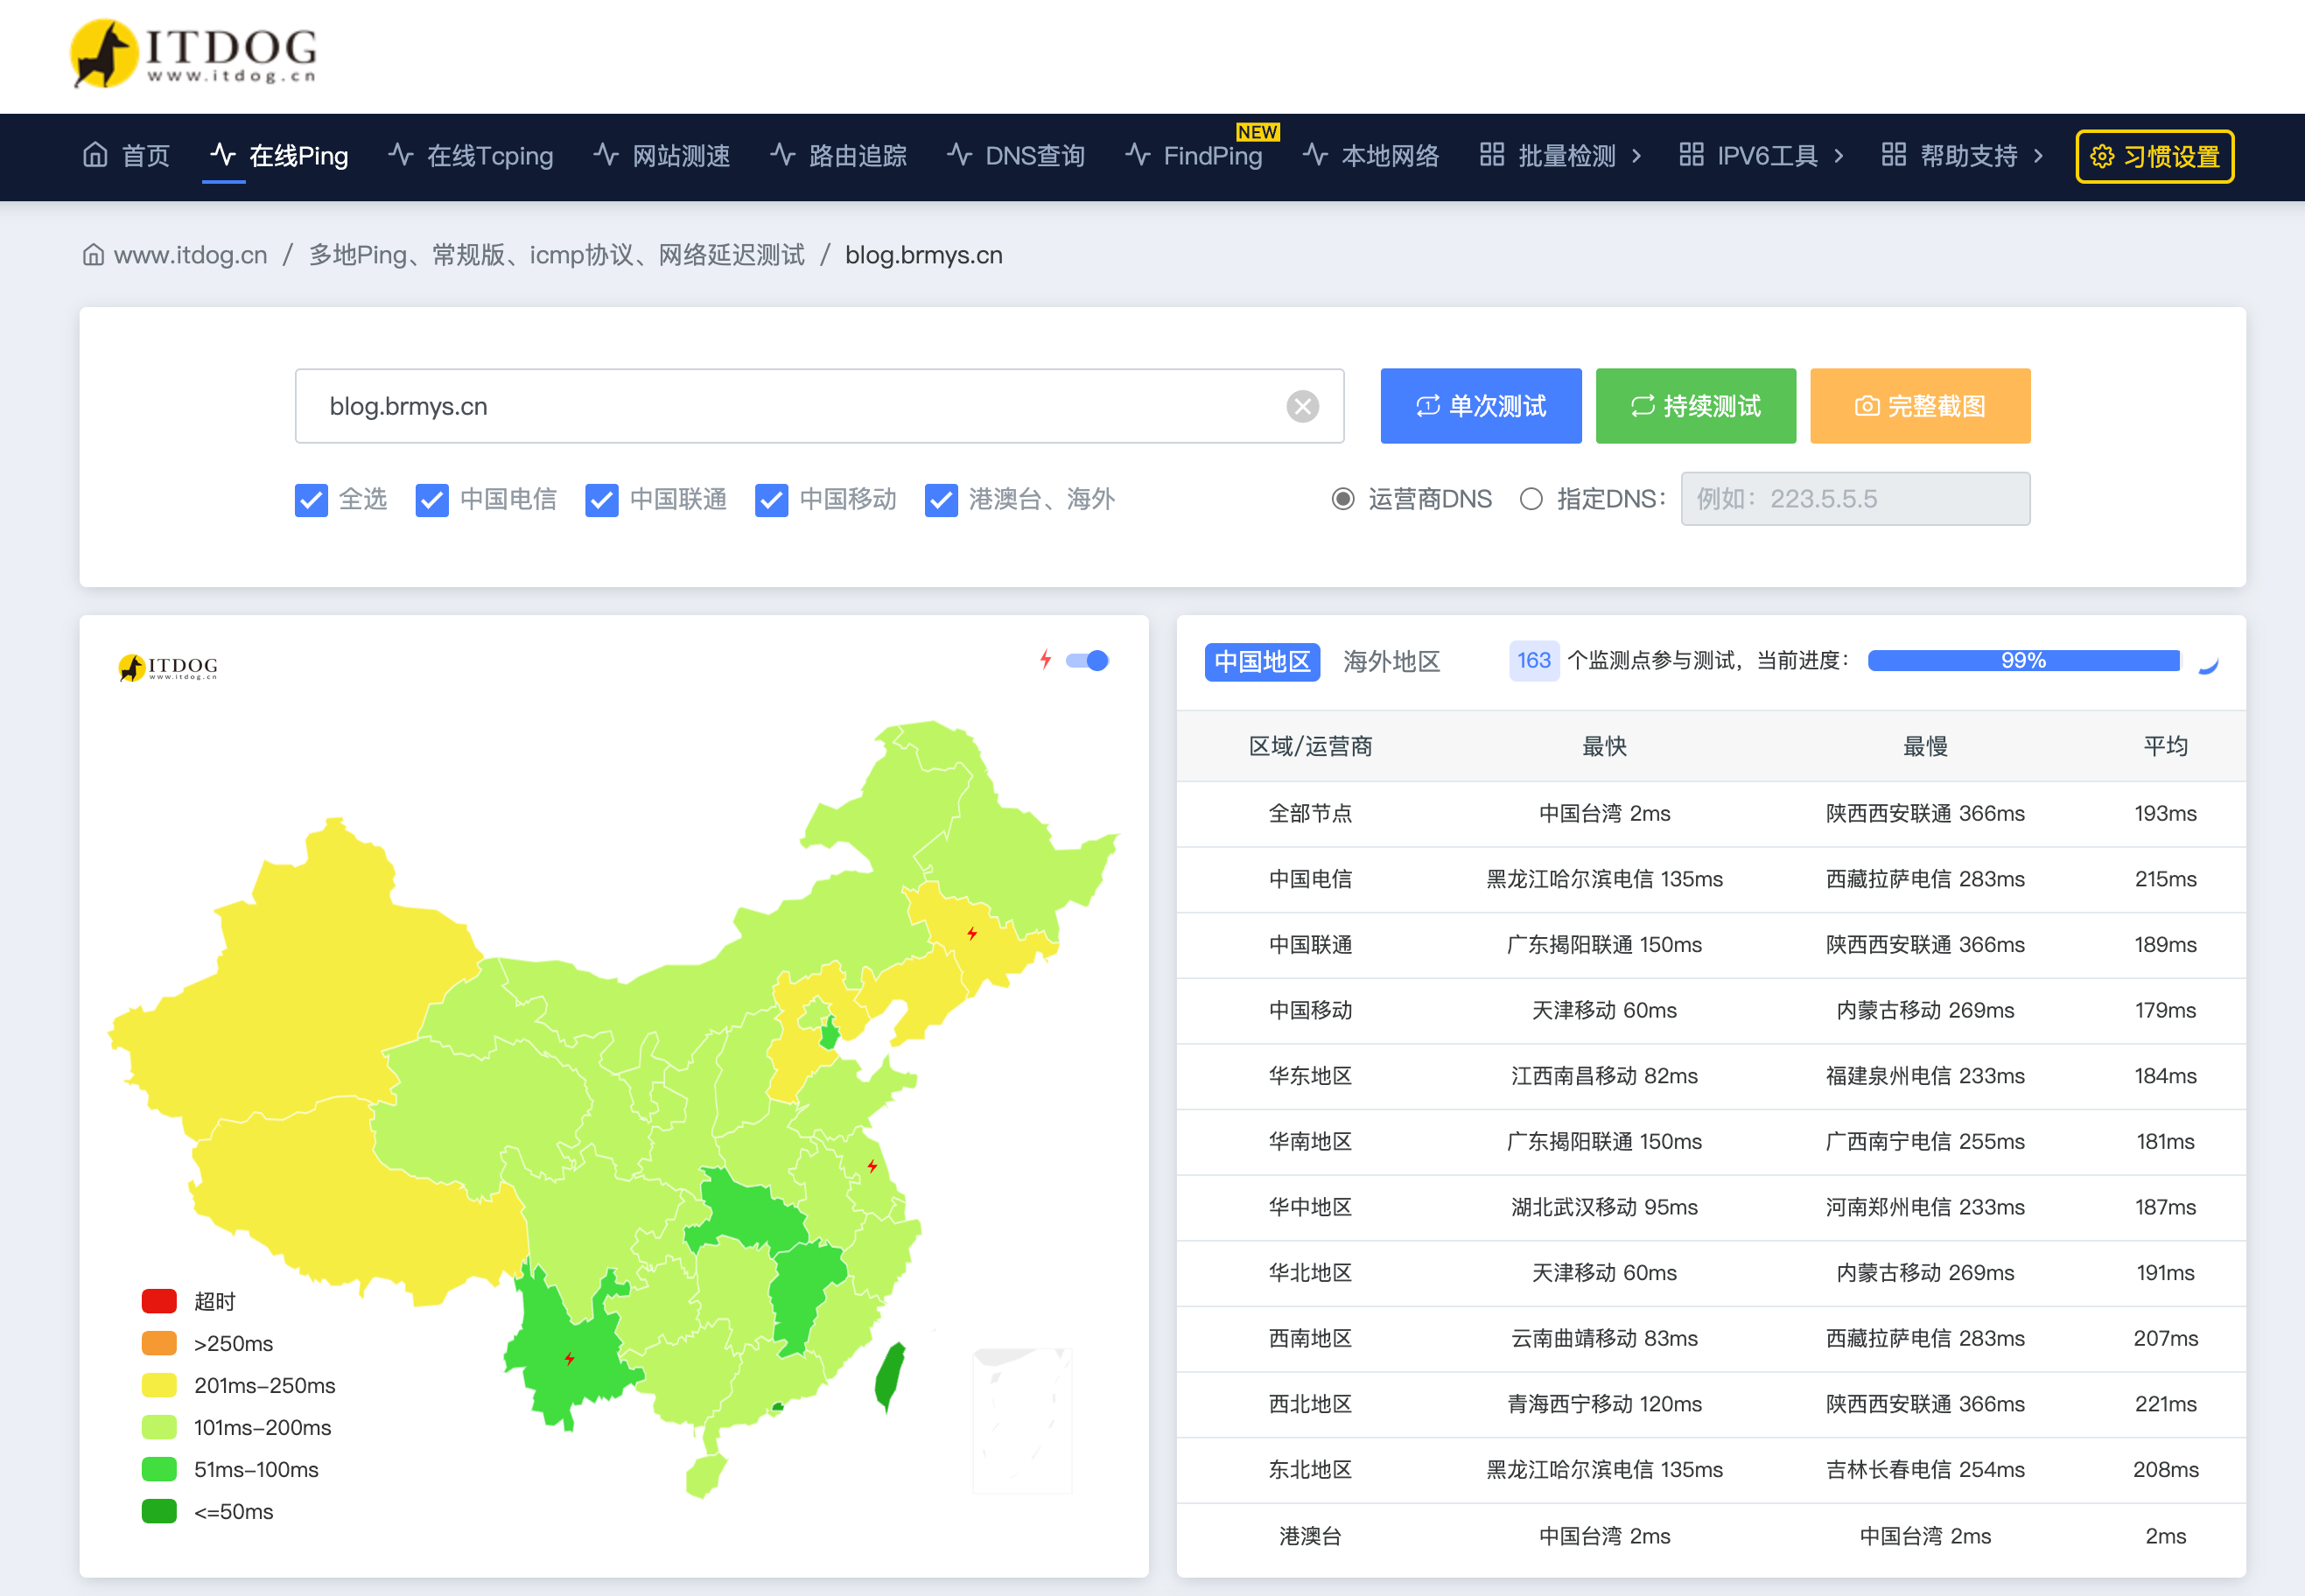The image size is (2305, 1596).
Task: Click the 99% progress bar
Action: tap(2023, 660)
